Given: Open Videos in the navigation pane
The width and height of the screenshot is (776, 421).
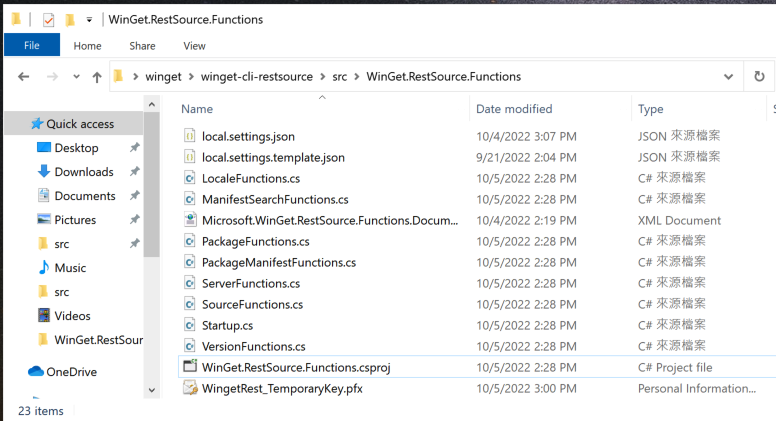Looking at the screenshot, I should click(72, 316).
